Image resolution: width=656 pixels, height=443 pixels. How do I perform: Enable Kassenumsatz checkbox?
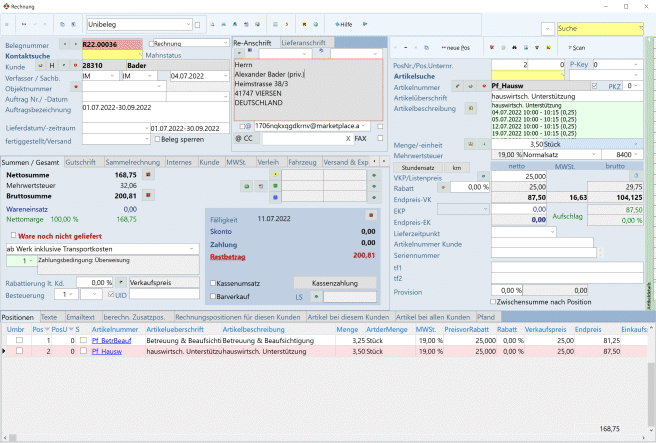(x=213, y=283)
